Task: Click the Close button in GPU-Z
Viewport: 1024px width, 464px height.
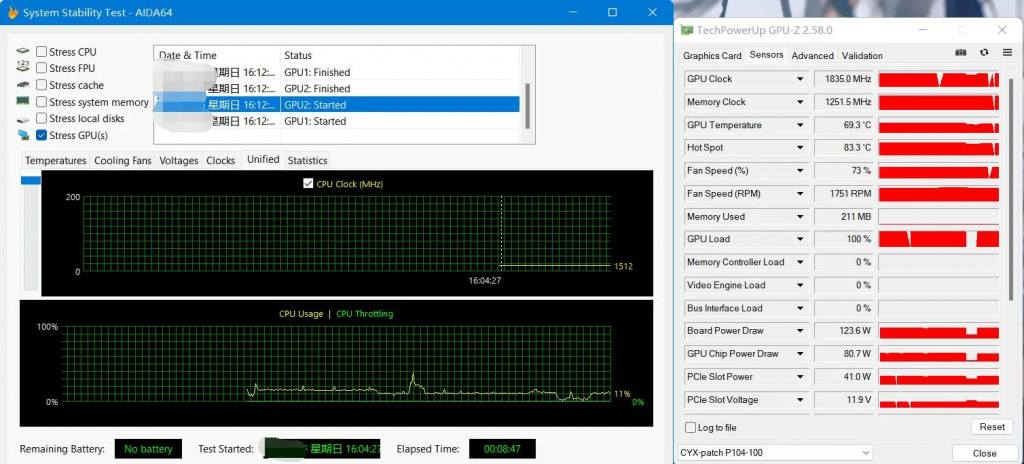Action: coord(984,453)
